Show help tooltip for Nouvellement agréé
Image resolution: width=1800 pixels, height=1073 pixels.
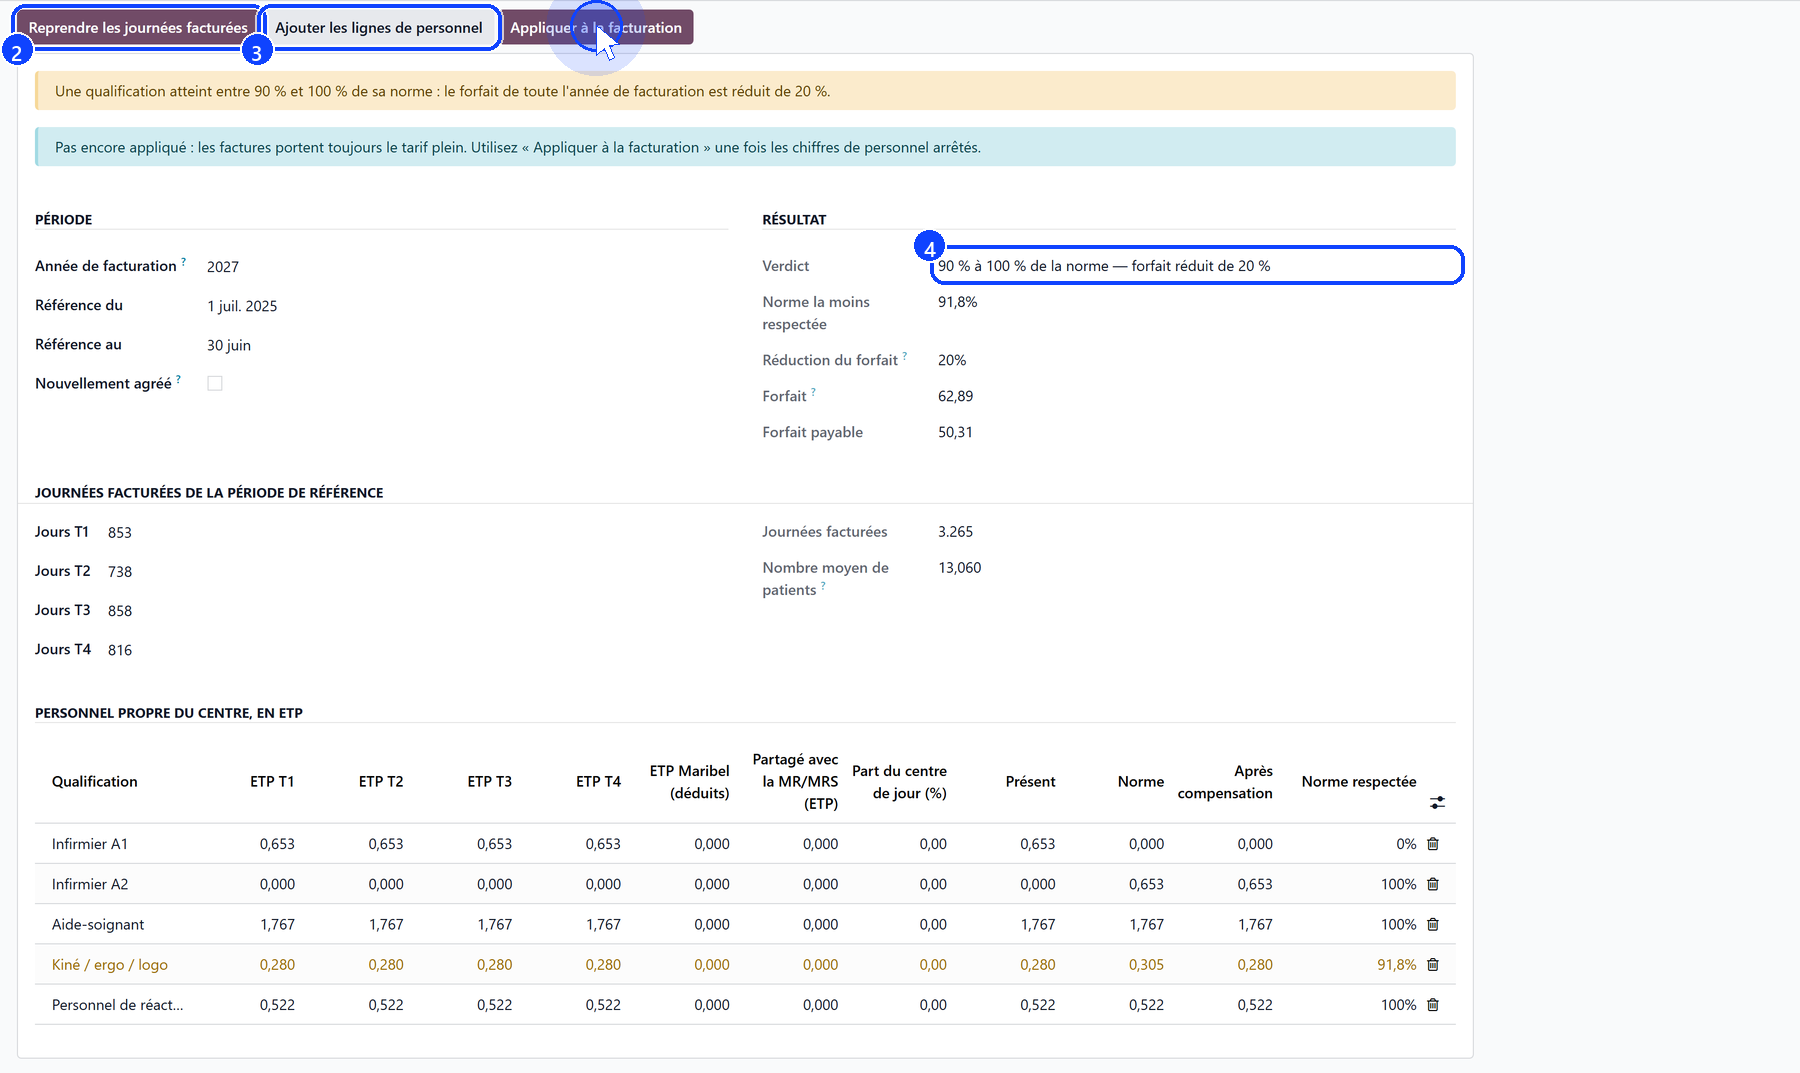pyautogui.click(x=178, y=380)
